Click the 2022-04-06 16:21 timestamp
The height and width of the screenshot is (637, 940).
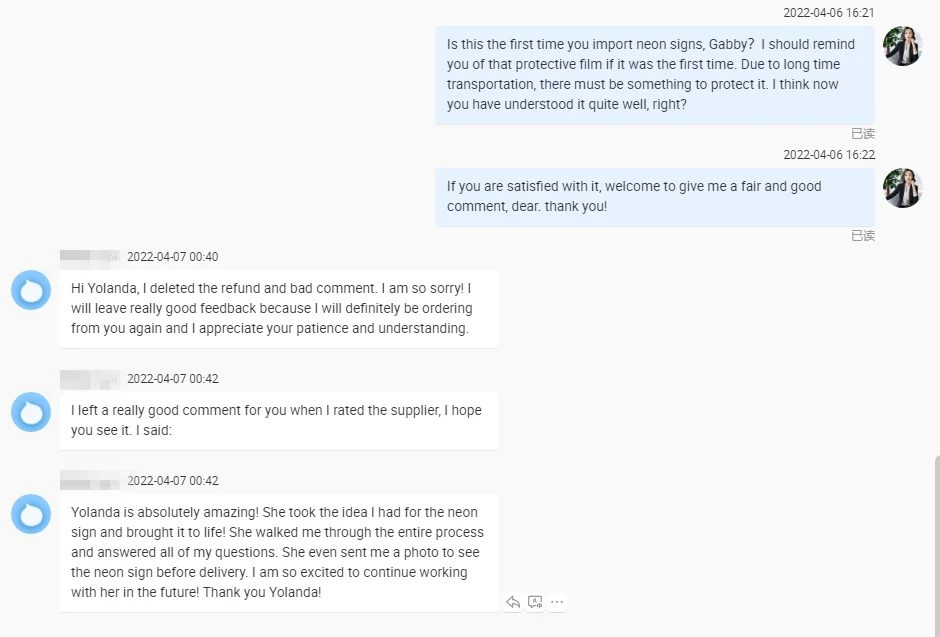coord(828,13)
